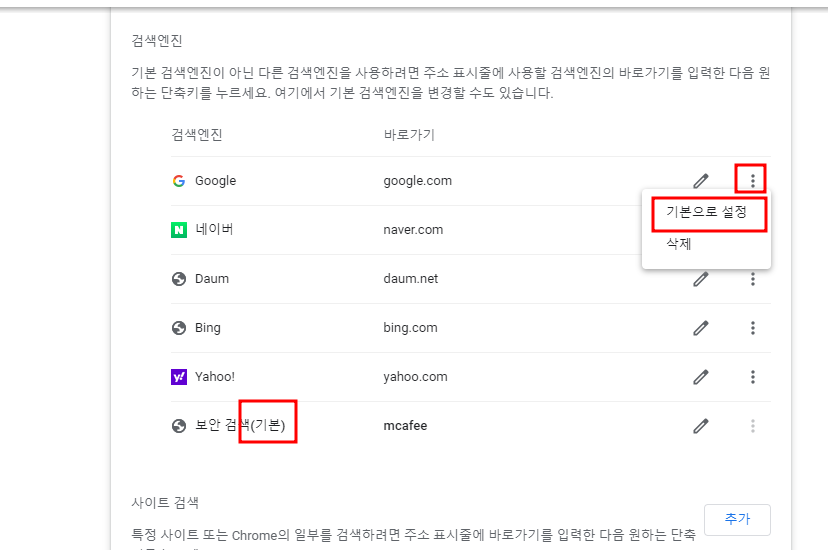Image resolution: width=828 pixels, height=550 pixels.
Task: Choose 기본으로 설정 from the popup menu
Action: click(x=707, y=212)
